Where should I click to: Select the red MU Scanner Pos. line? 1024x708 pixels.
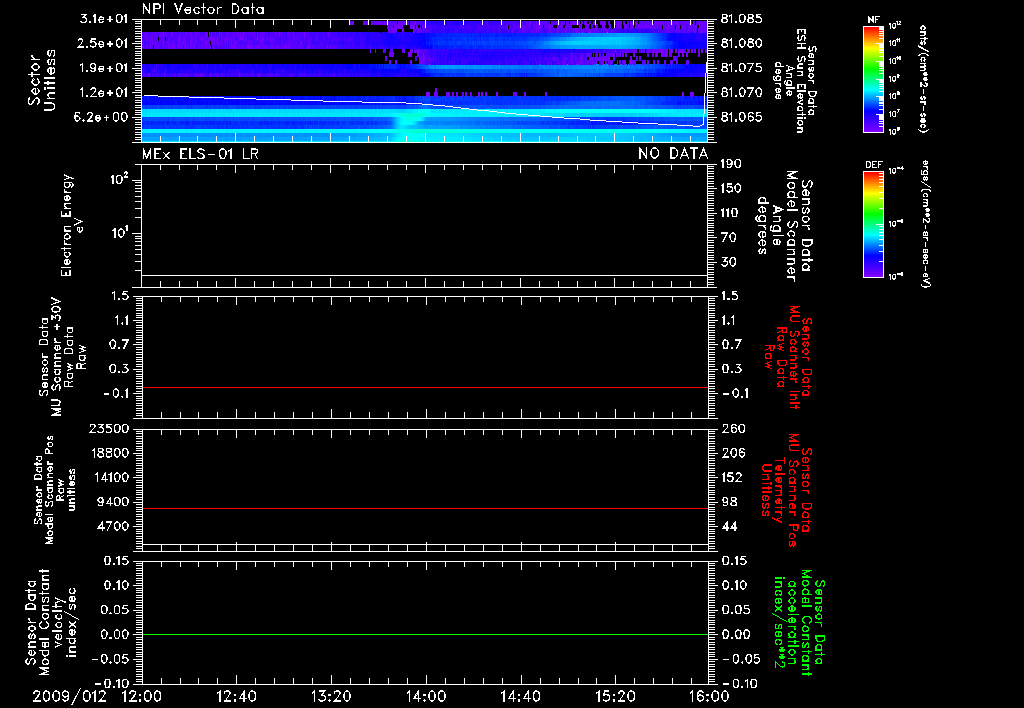(x=425, y=509)
